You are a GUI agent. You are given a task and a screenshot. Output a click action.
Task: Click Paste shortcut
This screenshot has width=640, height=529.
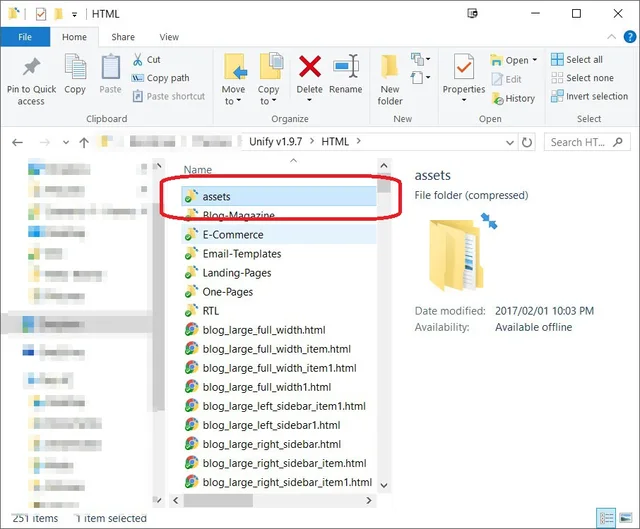(169, 96)
